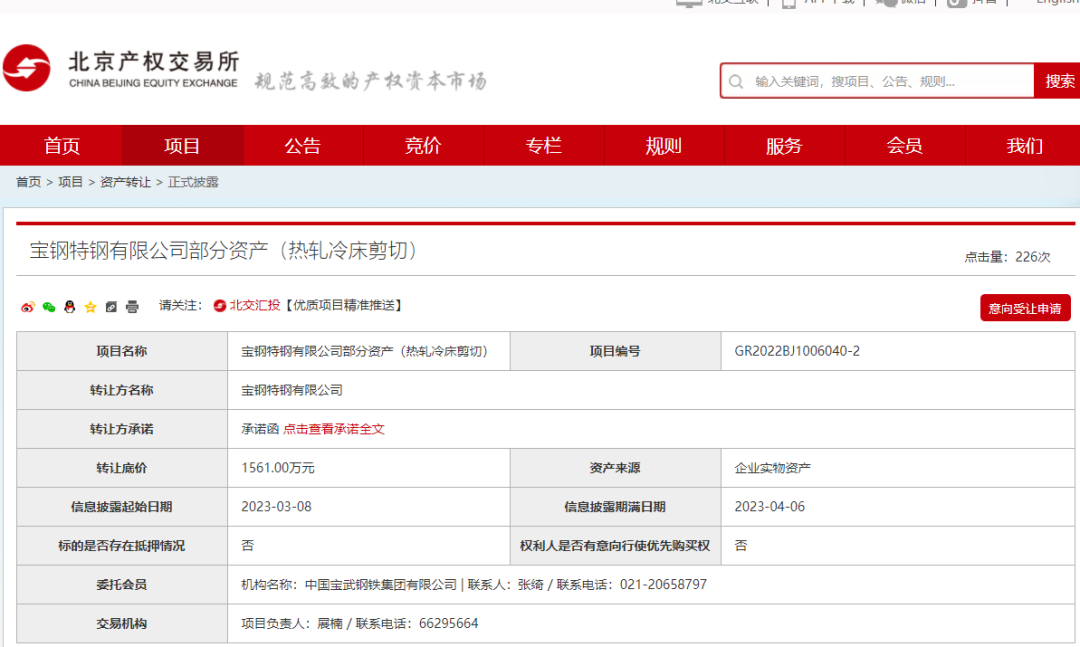Click the 【优质项目精准推送】 text

tap(343, 305)
